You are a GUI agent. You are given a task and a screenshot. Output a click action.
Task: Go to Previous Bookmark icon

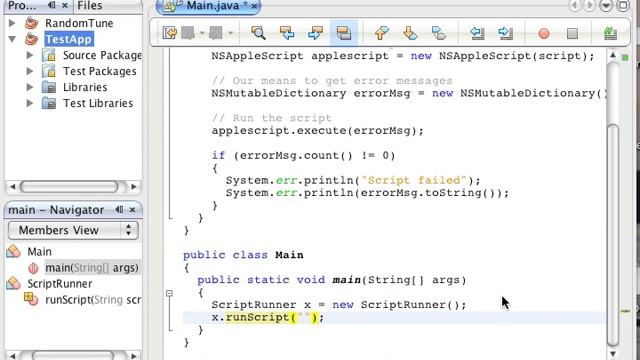pyautogui.click(x=381, y=33)
